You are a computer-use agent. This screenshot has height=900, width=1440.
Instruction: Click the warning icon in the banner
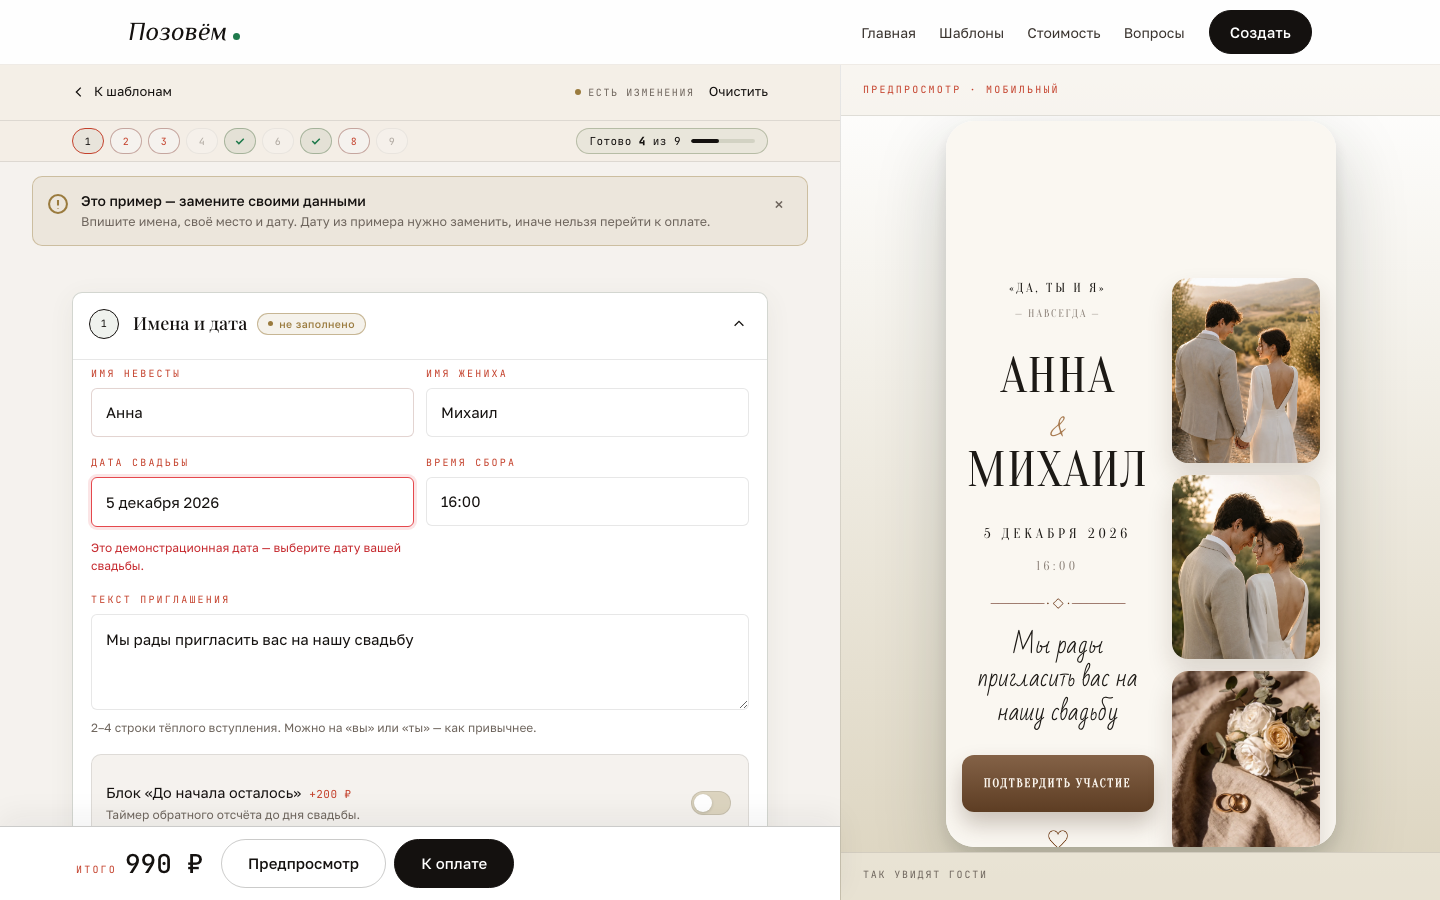pyautogui.click(x=58, y=204)
